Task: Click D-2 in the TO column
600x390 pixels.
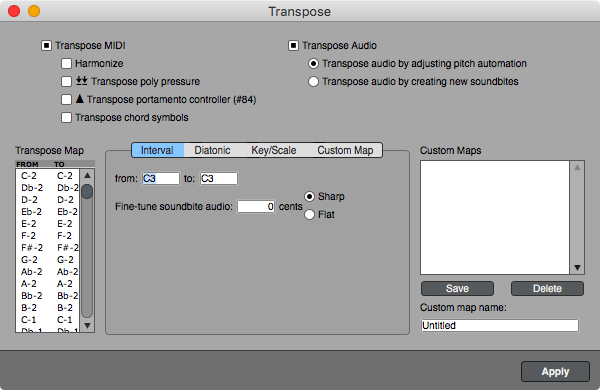Action: pyautogui.click(x=65, y=200)
